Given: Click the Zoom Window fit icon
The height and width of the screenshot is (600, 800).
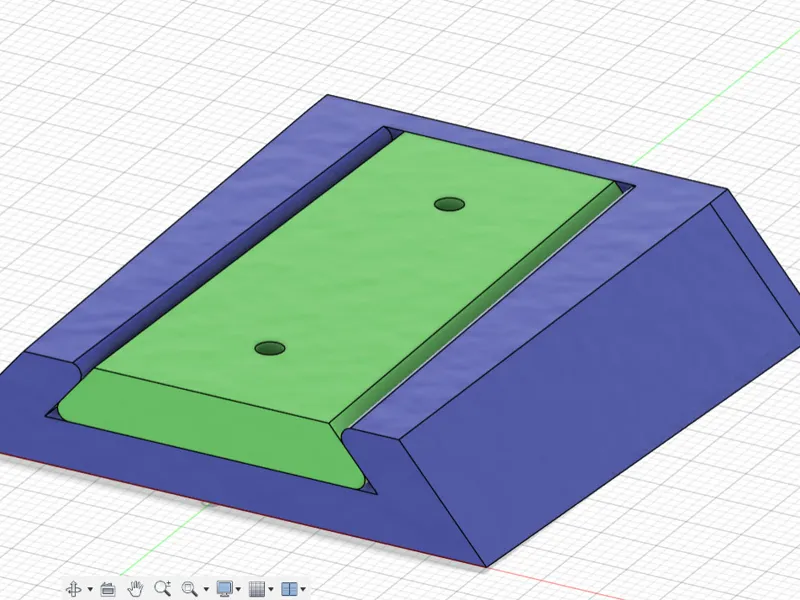Looking at the screenshot, I should pos(190,589).
